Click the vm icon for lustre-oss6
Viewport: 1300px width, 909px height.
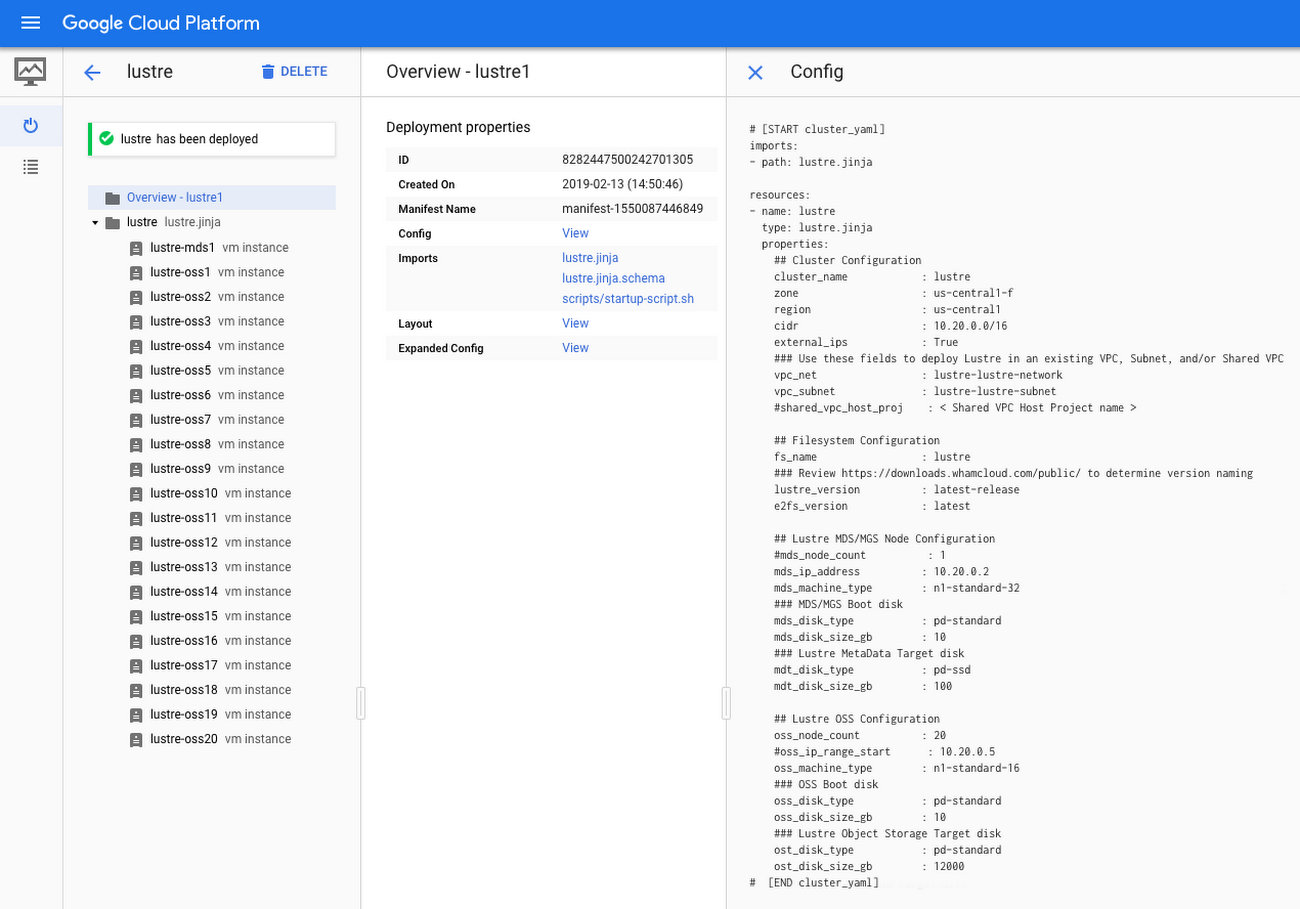(136, 395)
